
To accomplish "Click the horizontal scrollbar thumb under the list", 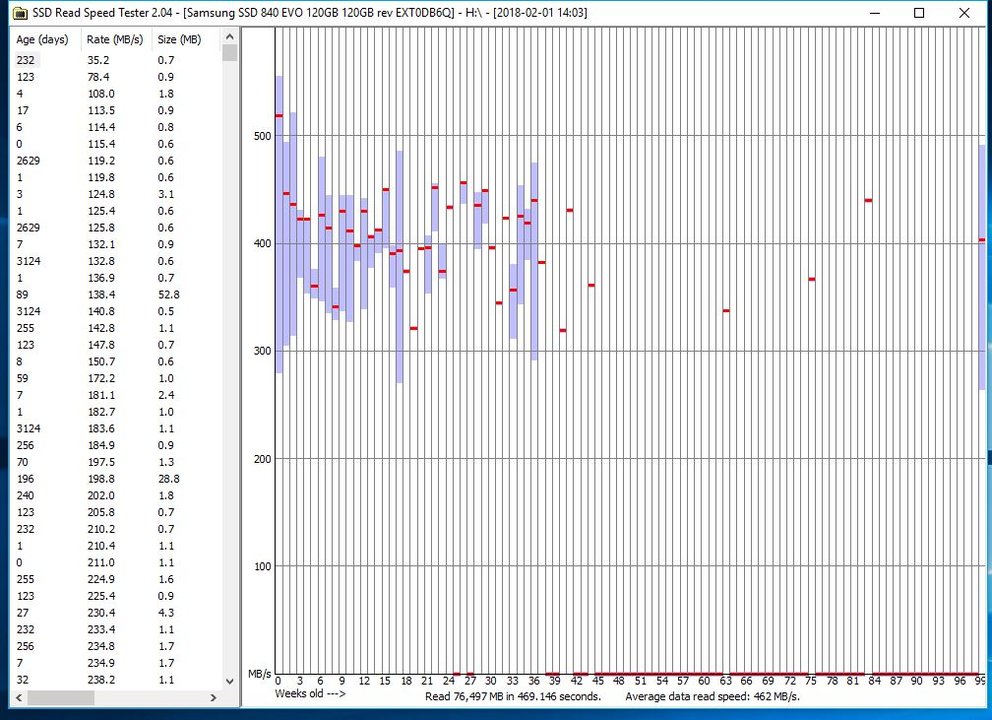I will (x=61, y=697).
